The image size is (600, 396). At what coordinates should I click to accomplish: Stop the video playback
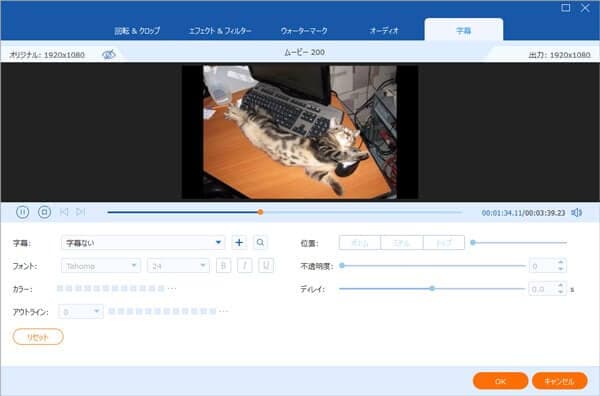click(44, 212)
